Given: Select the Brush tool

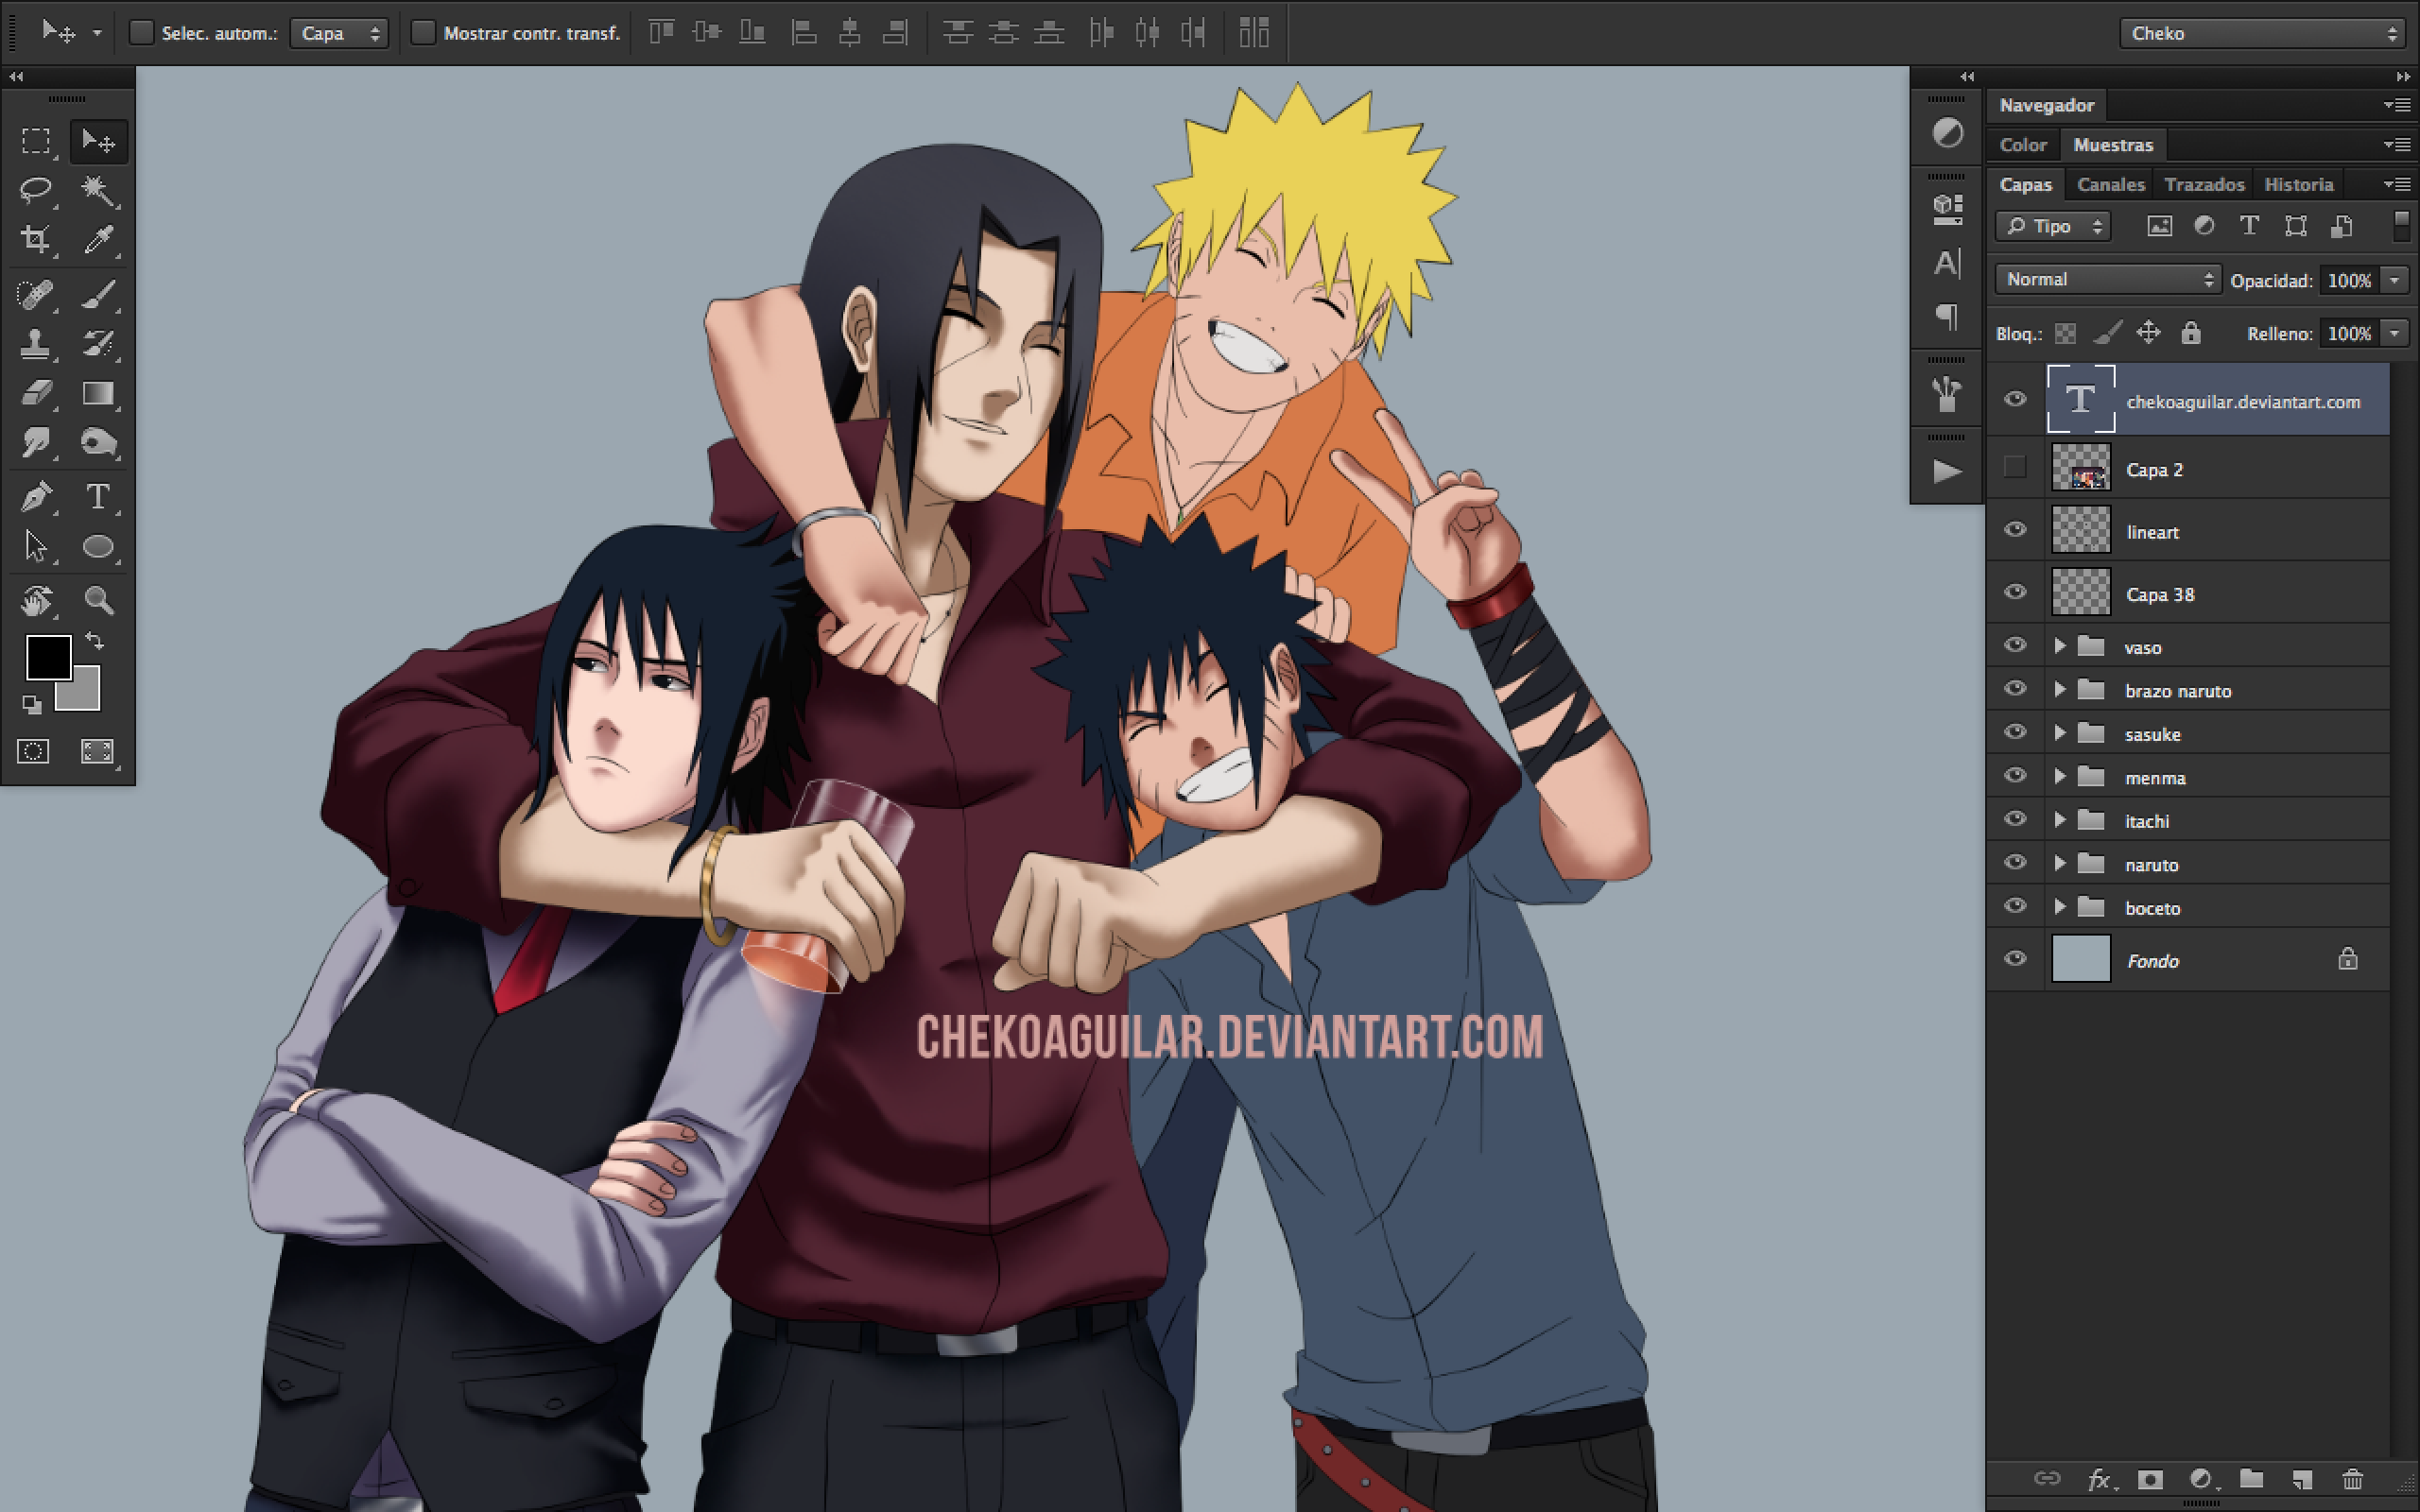Looking at the screenshot, I should [98, 295].
